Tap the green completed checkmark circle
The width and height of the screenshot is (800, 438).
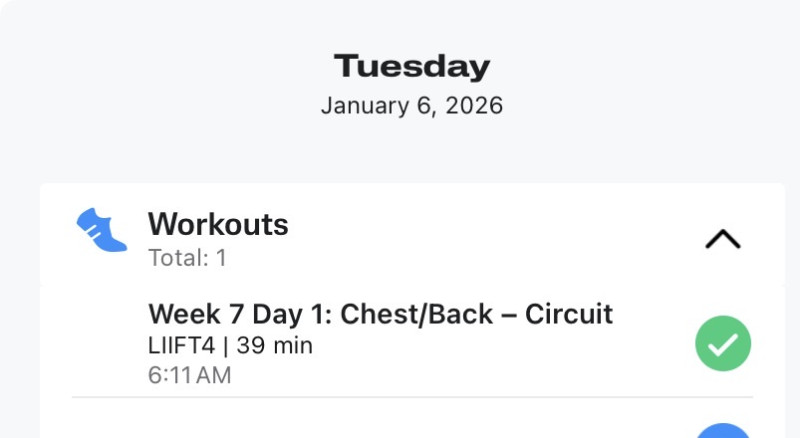tap(723, 344)
